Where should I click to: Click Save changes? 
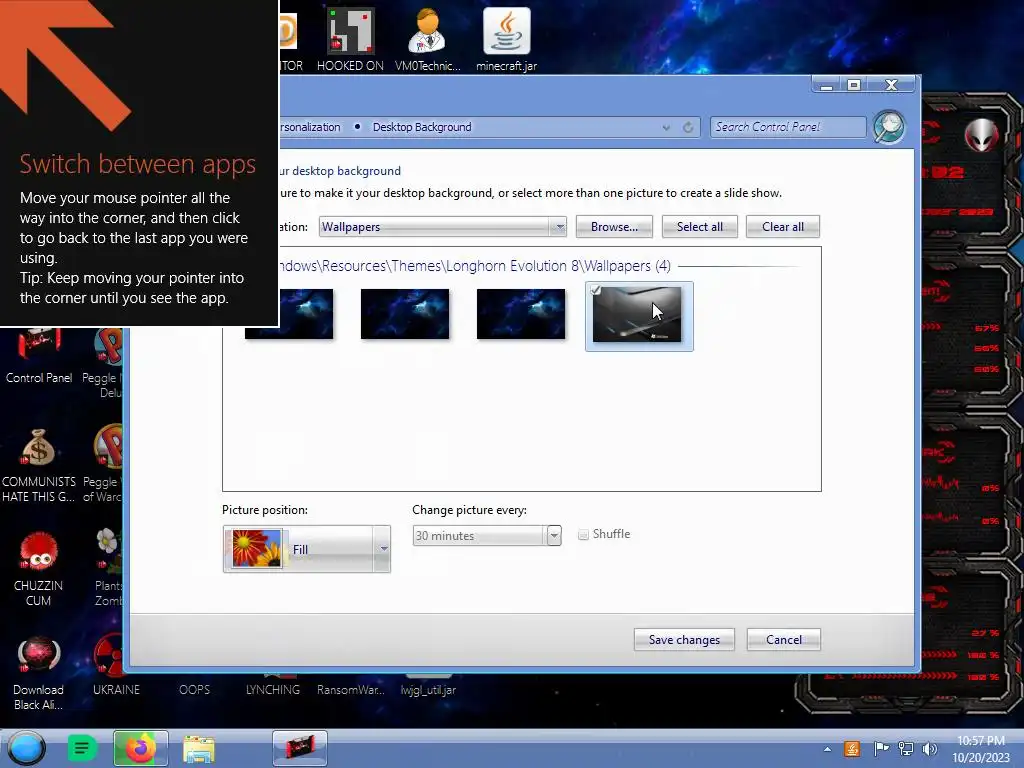[x=684, y=639]
